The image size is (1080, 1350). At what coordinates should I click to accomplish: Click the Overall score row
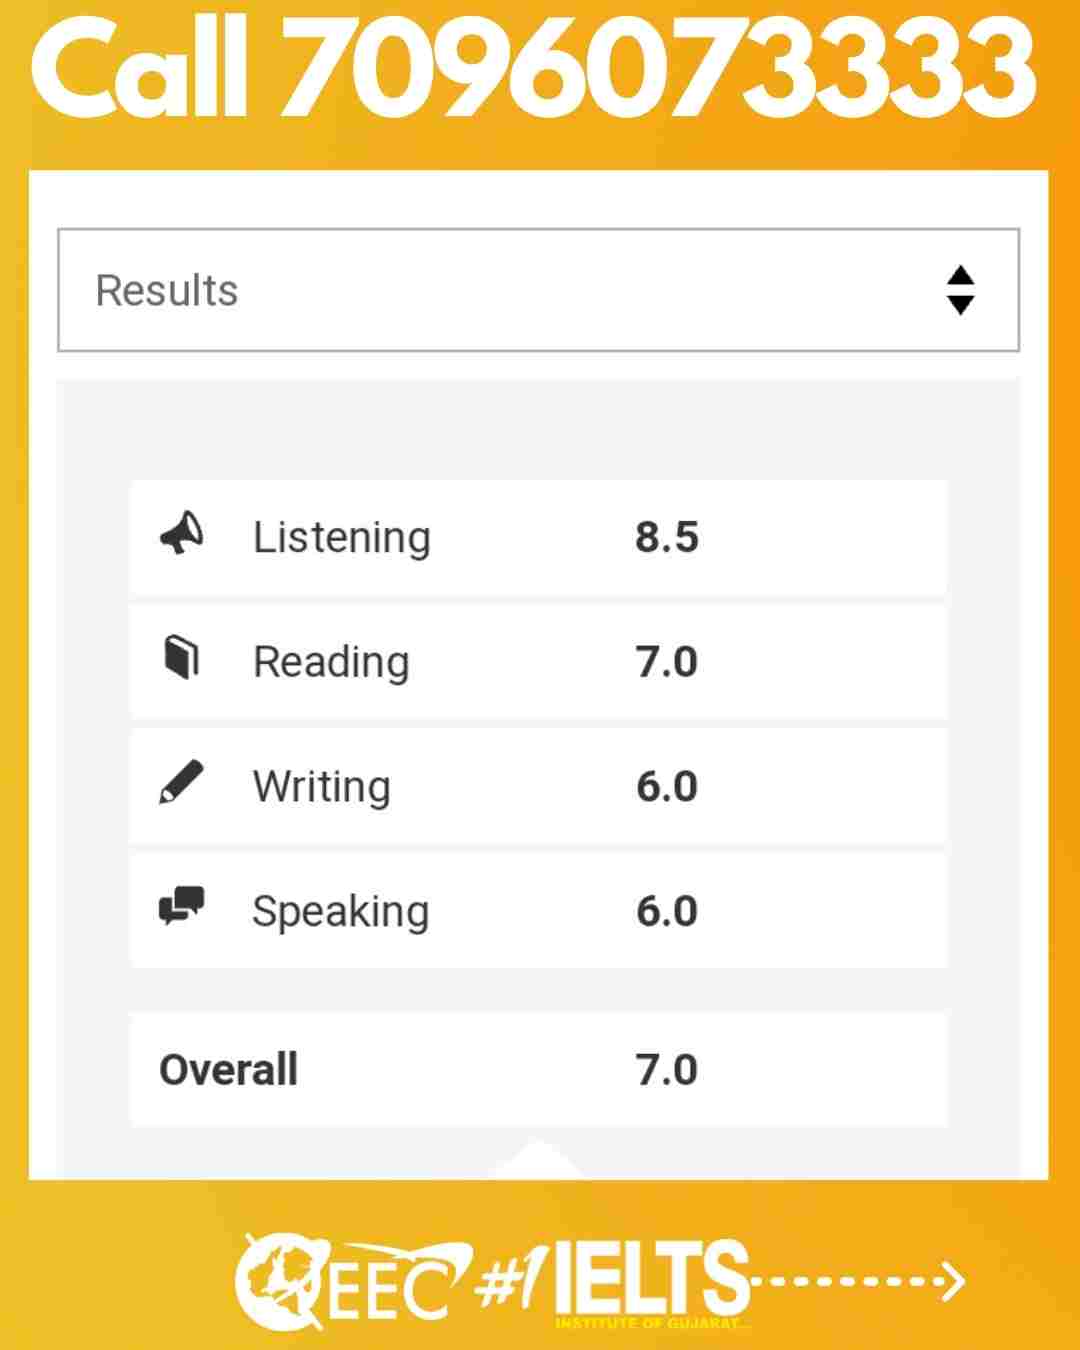click(x=538, y=1069)
